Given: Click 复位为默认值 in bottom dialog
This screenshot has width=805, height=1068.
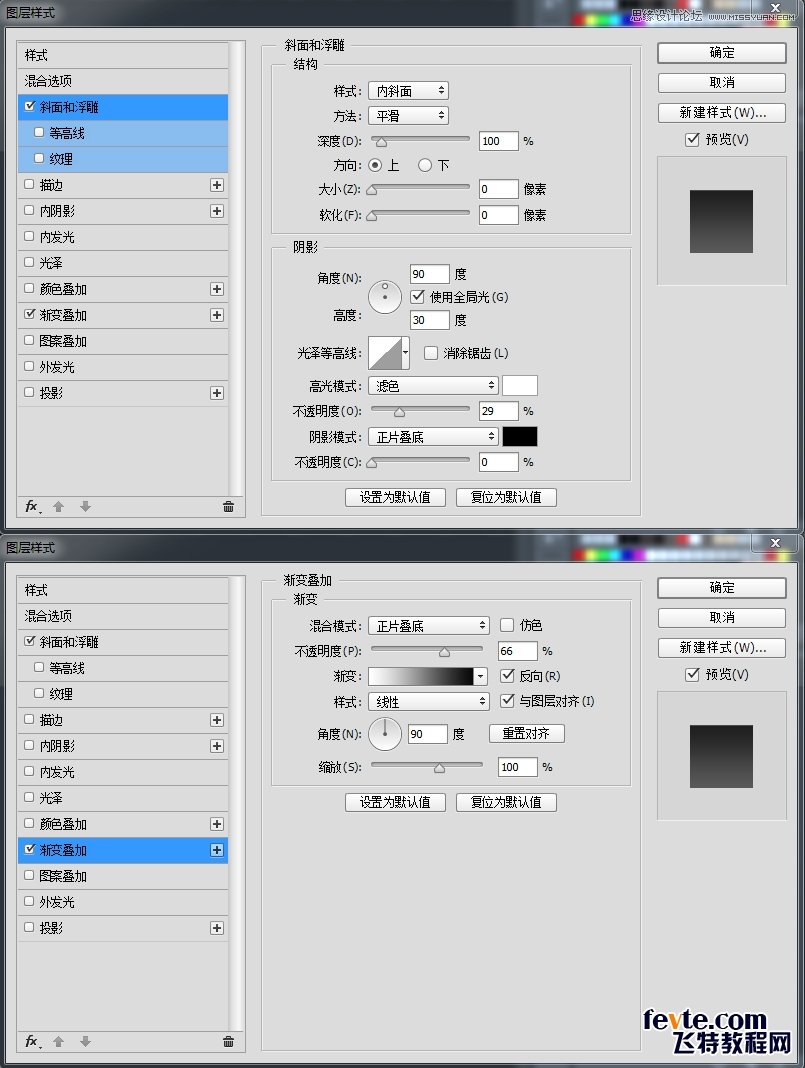Looking at the screenshot, I should 506,802.
